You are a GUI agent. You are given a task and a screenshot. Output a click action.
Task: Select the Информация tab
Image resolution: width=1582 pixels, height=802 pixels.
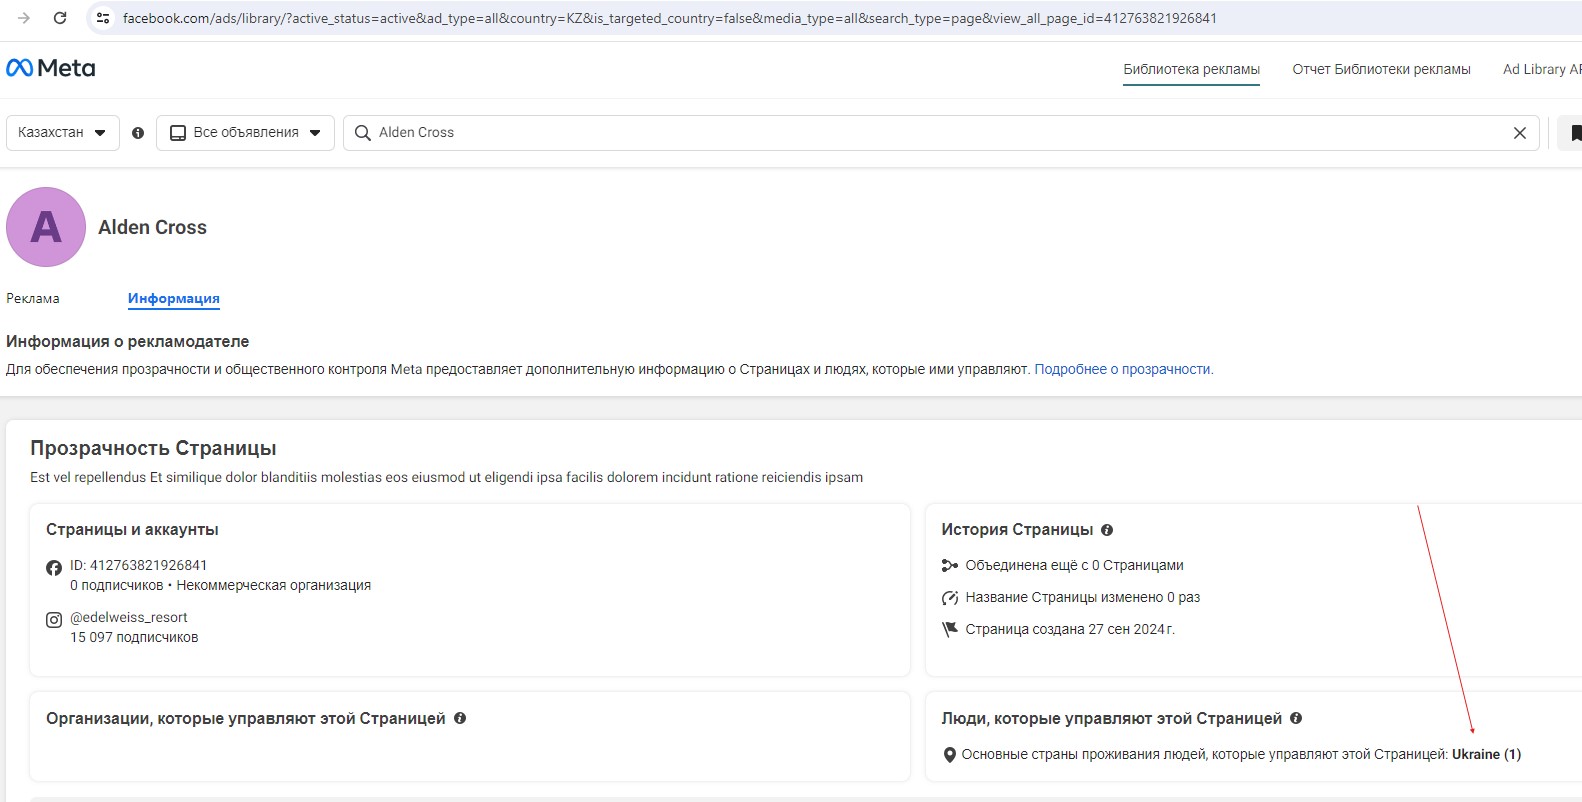[x=173, y=298]
